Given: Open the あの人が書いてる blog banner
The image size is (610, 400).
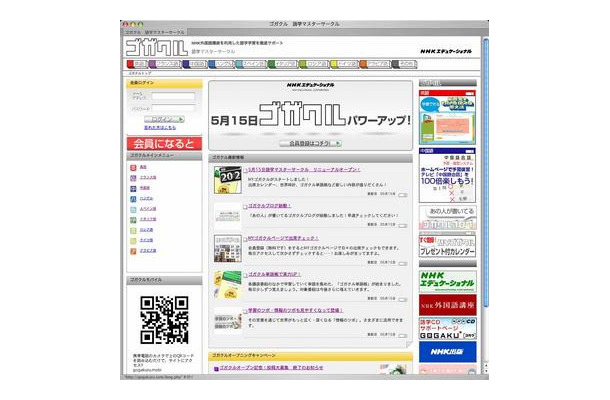Looking at the screenshot, I should click(x=447, y=218).
